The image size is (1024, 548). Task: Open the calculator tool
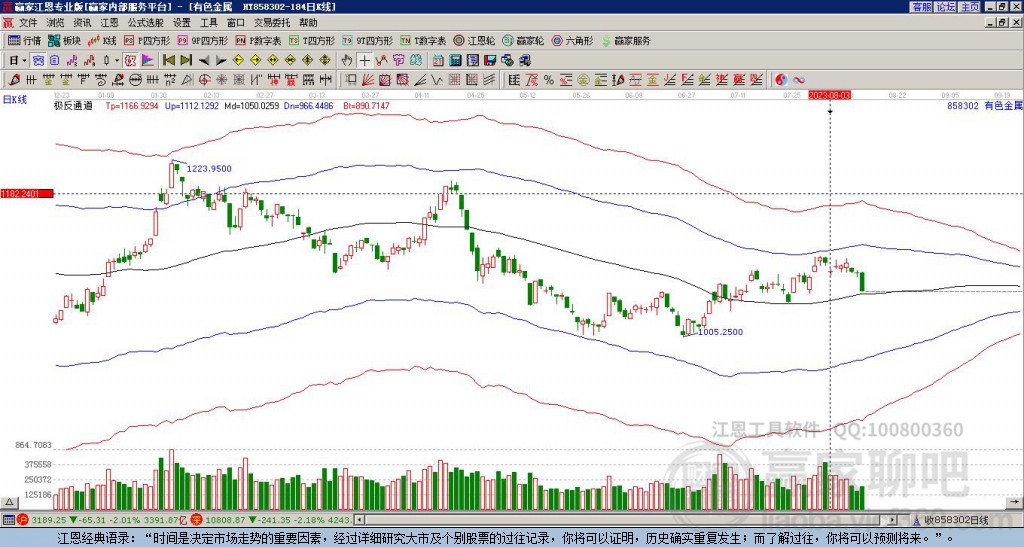(455, 61)
